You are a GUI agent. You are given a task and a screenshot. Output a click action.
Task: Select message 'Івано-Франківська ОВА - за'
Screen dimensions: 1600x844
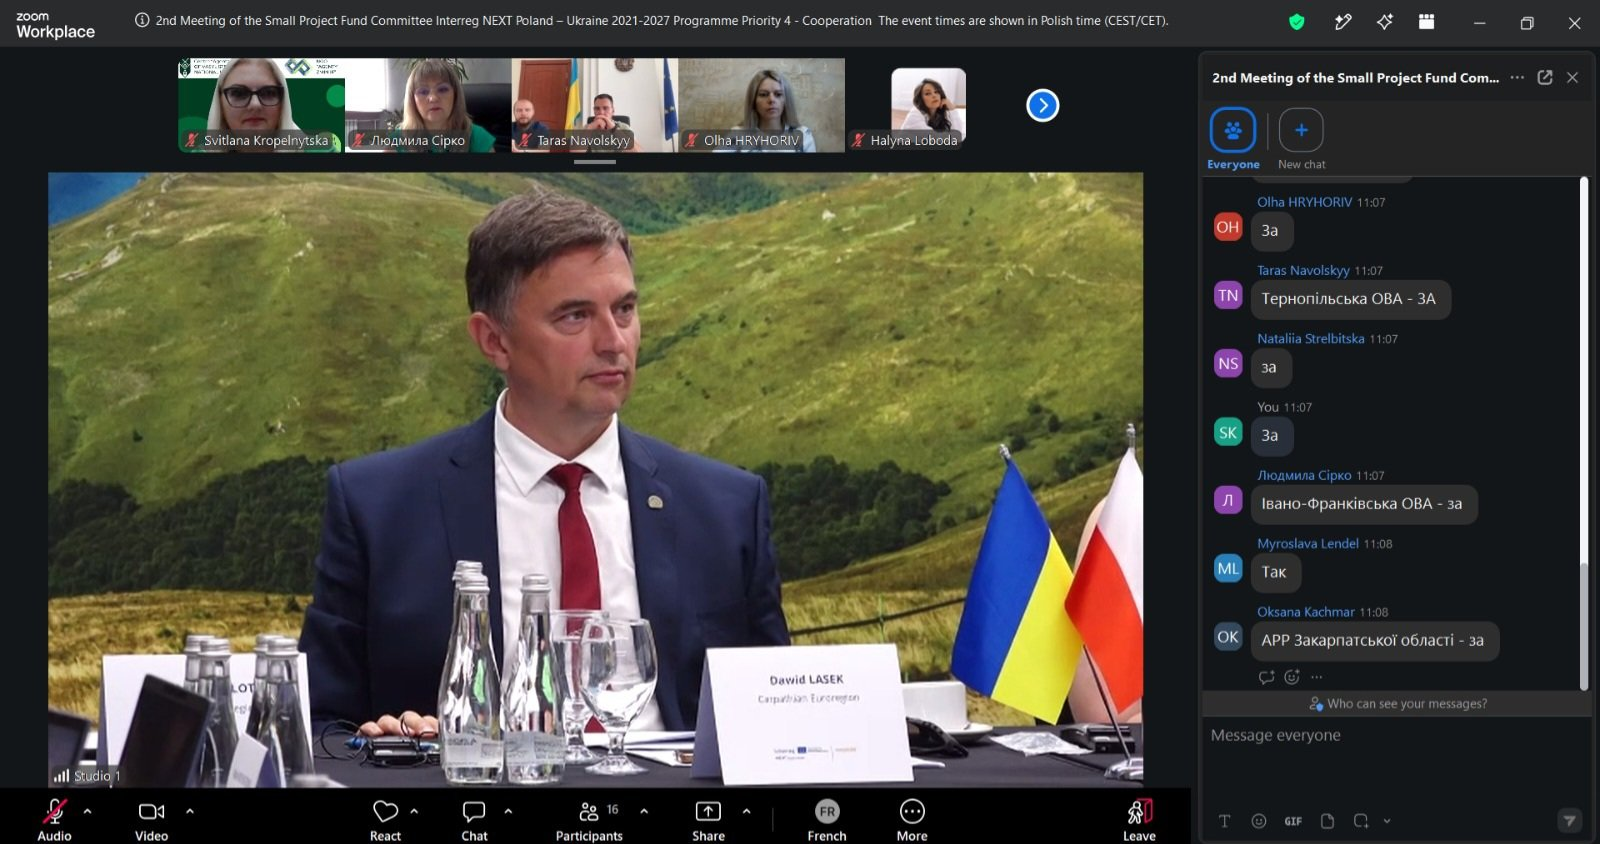point(1363,504)
